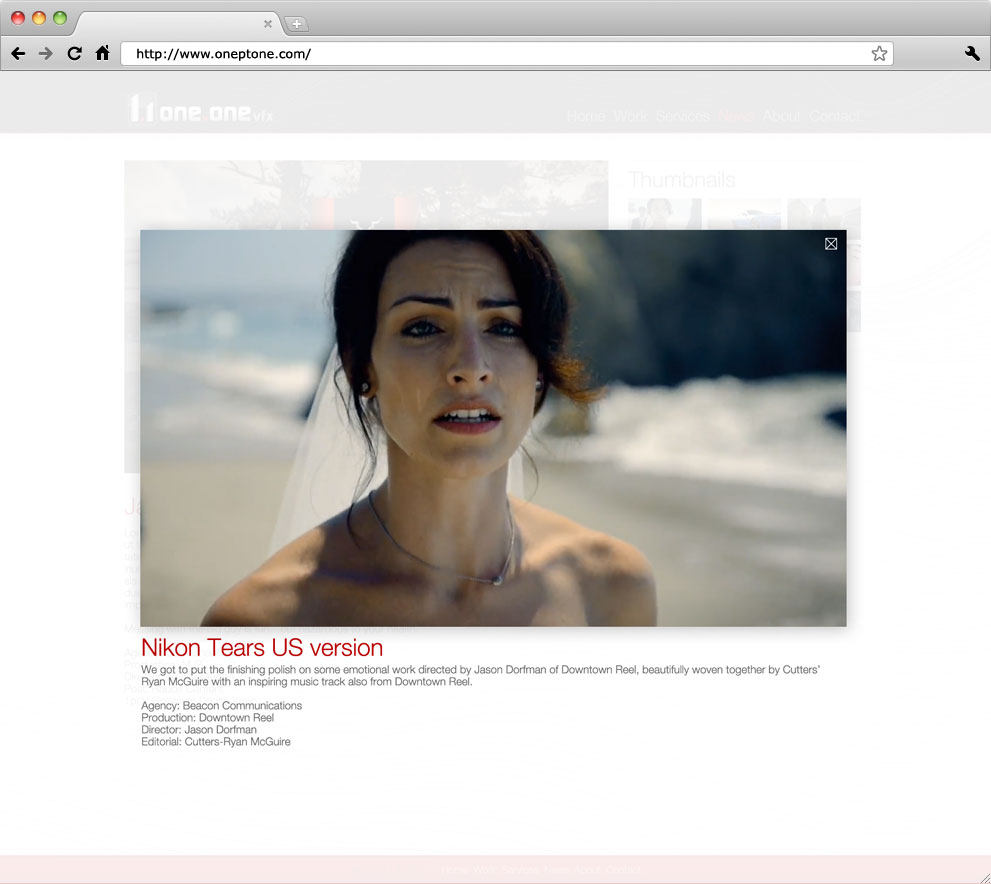Image resolution: width=991 pixels, height=884 pixels.
Task: Open the Work page in header navigation
Action: tap(630, 117)
